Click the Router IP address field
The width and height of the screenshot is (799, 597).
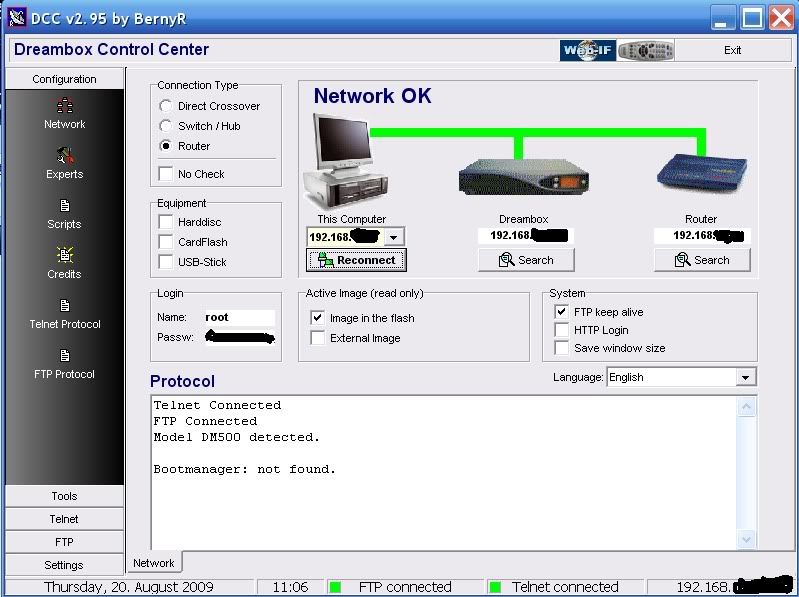tap(702, 235)
